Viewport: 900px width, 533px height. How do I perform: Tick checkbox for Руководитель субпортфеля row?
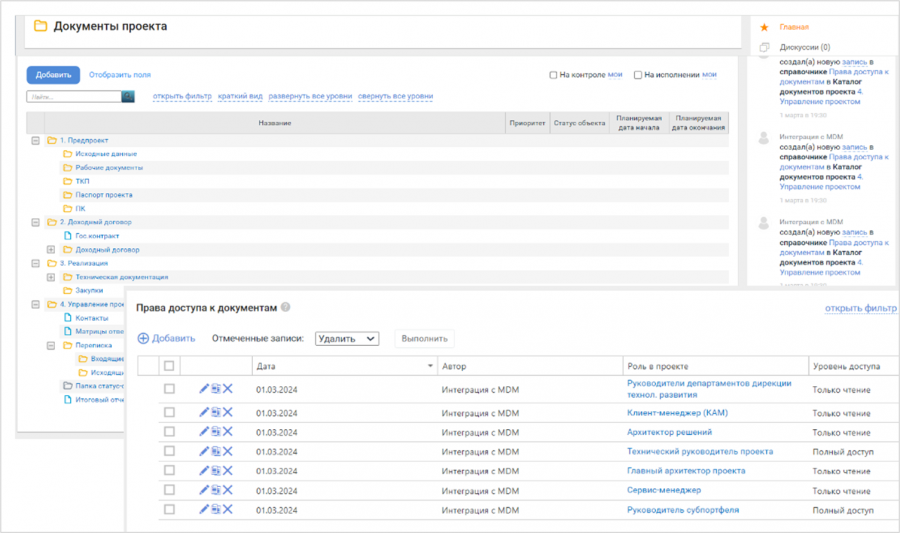click(x=169, y=509)
